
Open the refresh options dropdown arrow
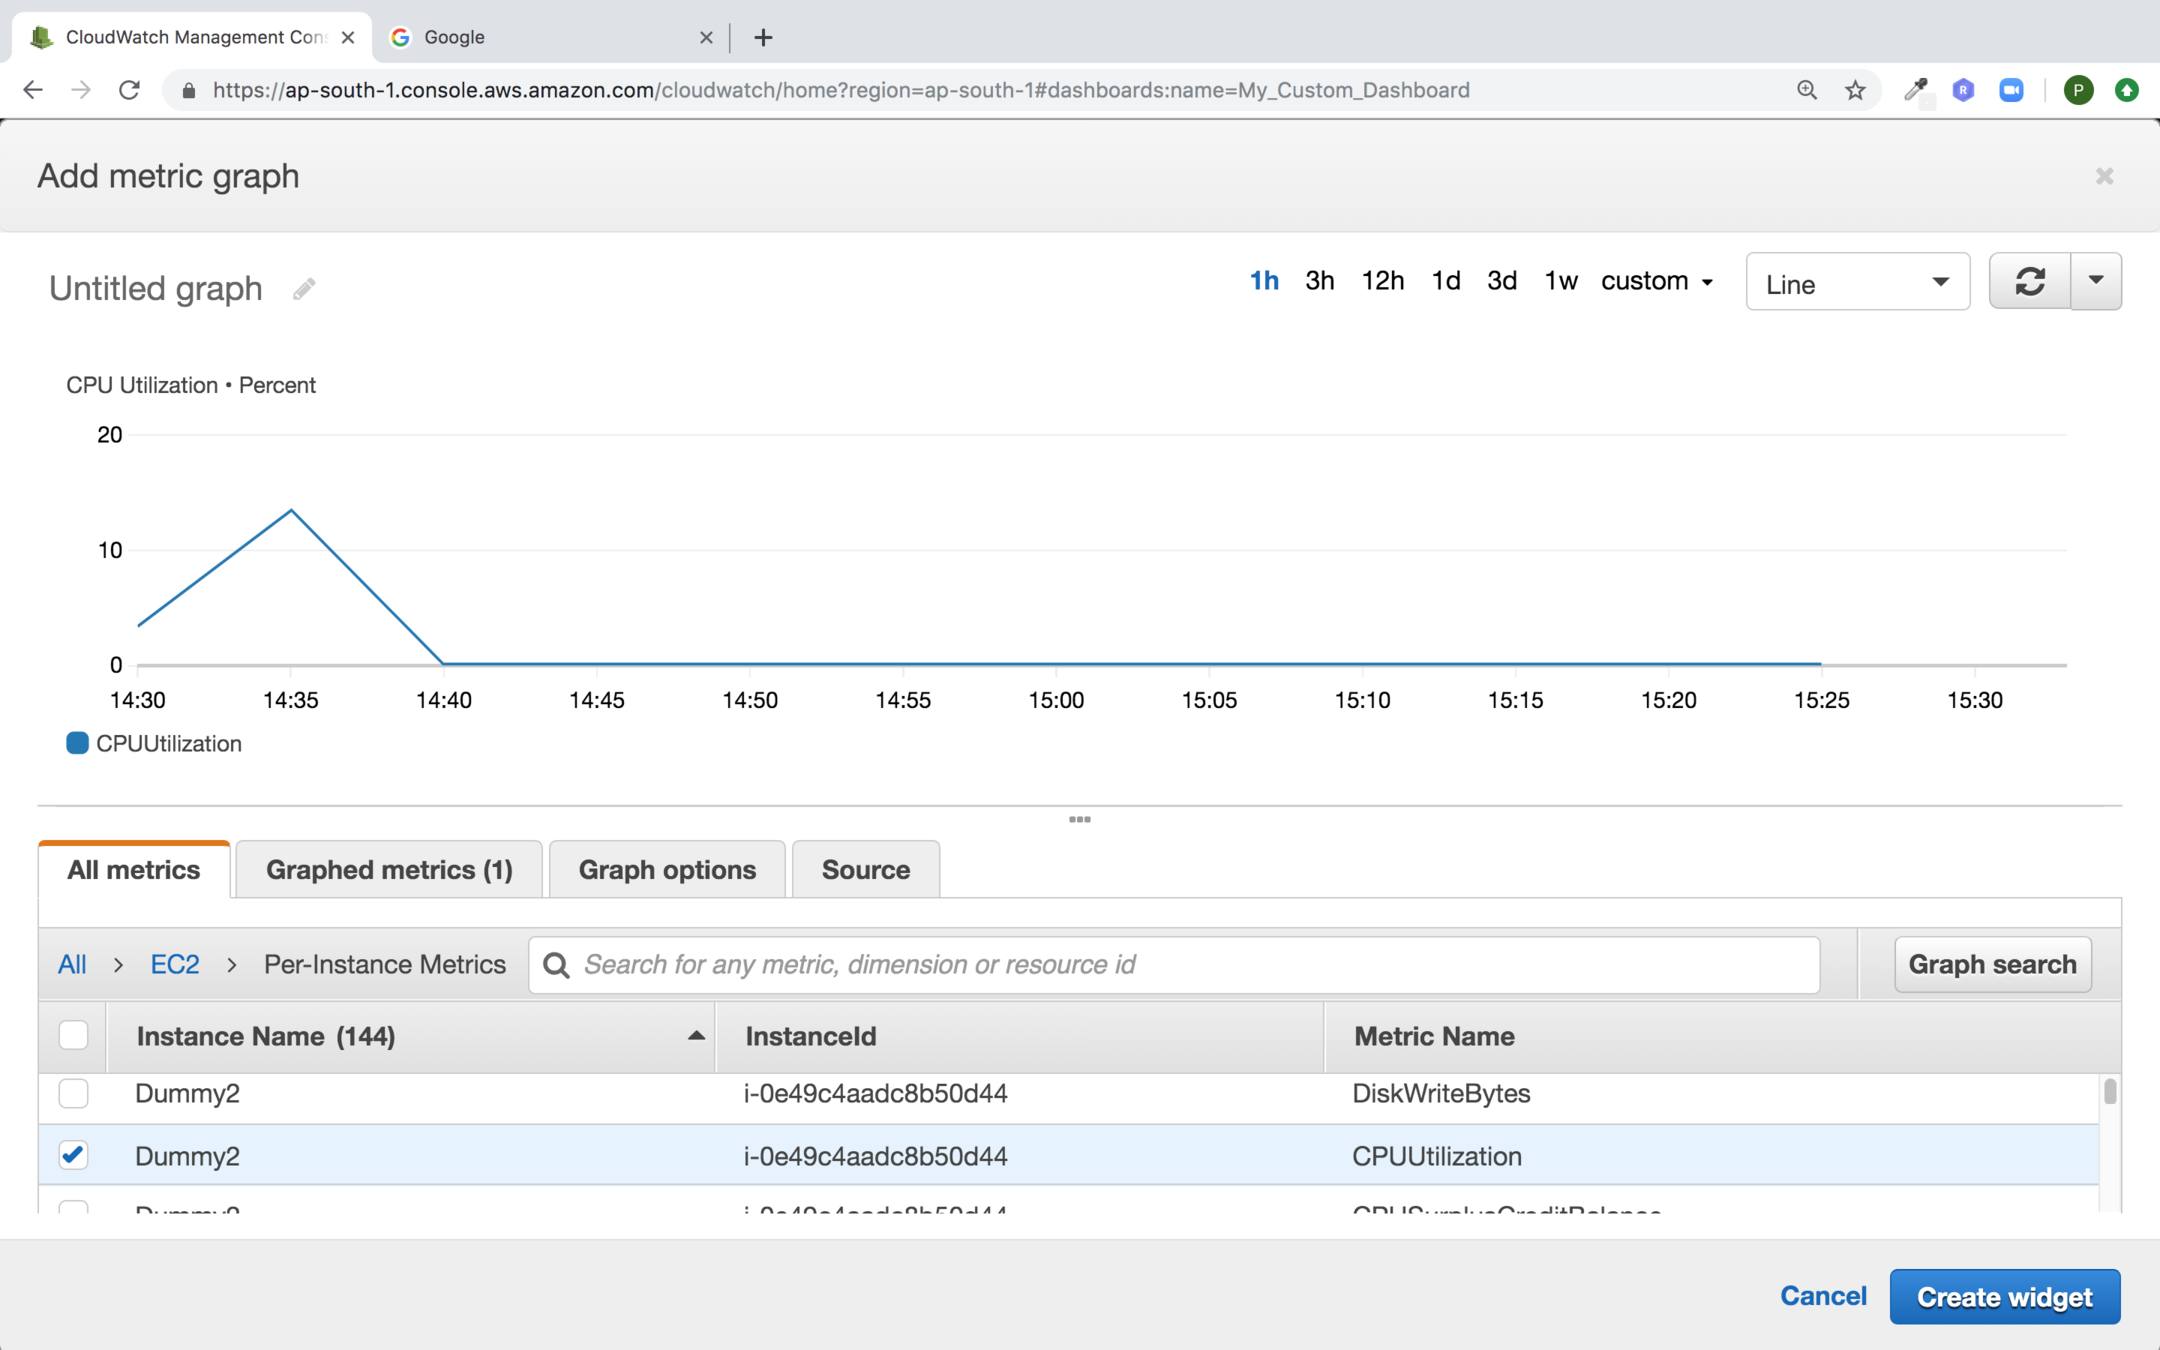click(x=2096, y=281)
